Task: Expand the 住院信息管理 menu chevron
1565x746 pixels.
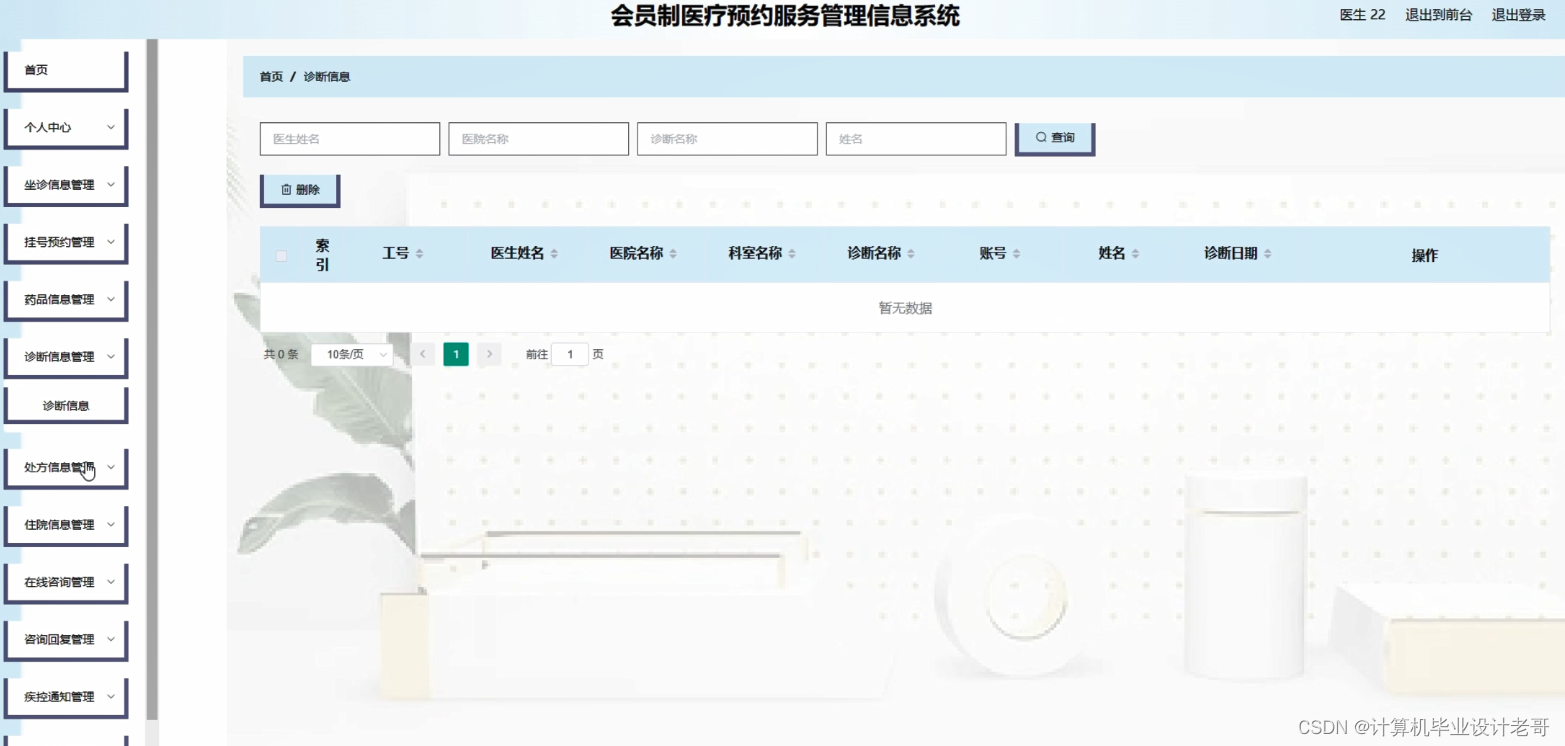Action: click(111, 524)
